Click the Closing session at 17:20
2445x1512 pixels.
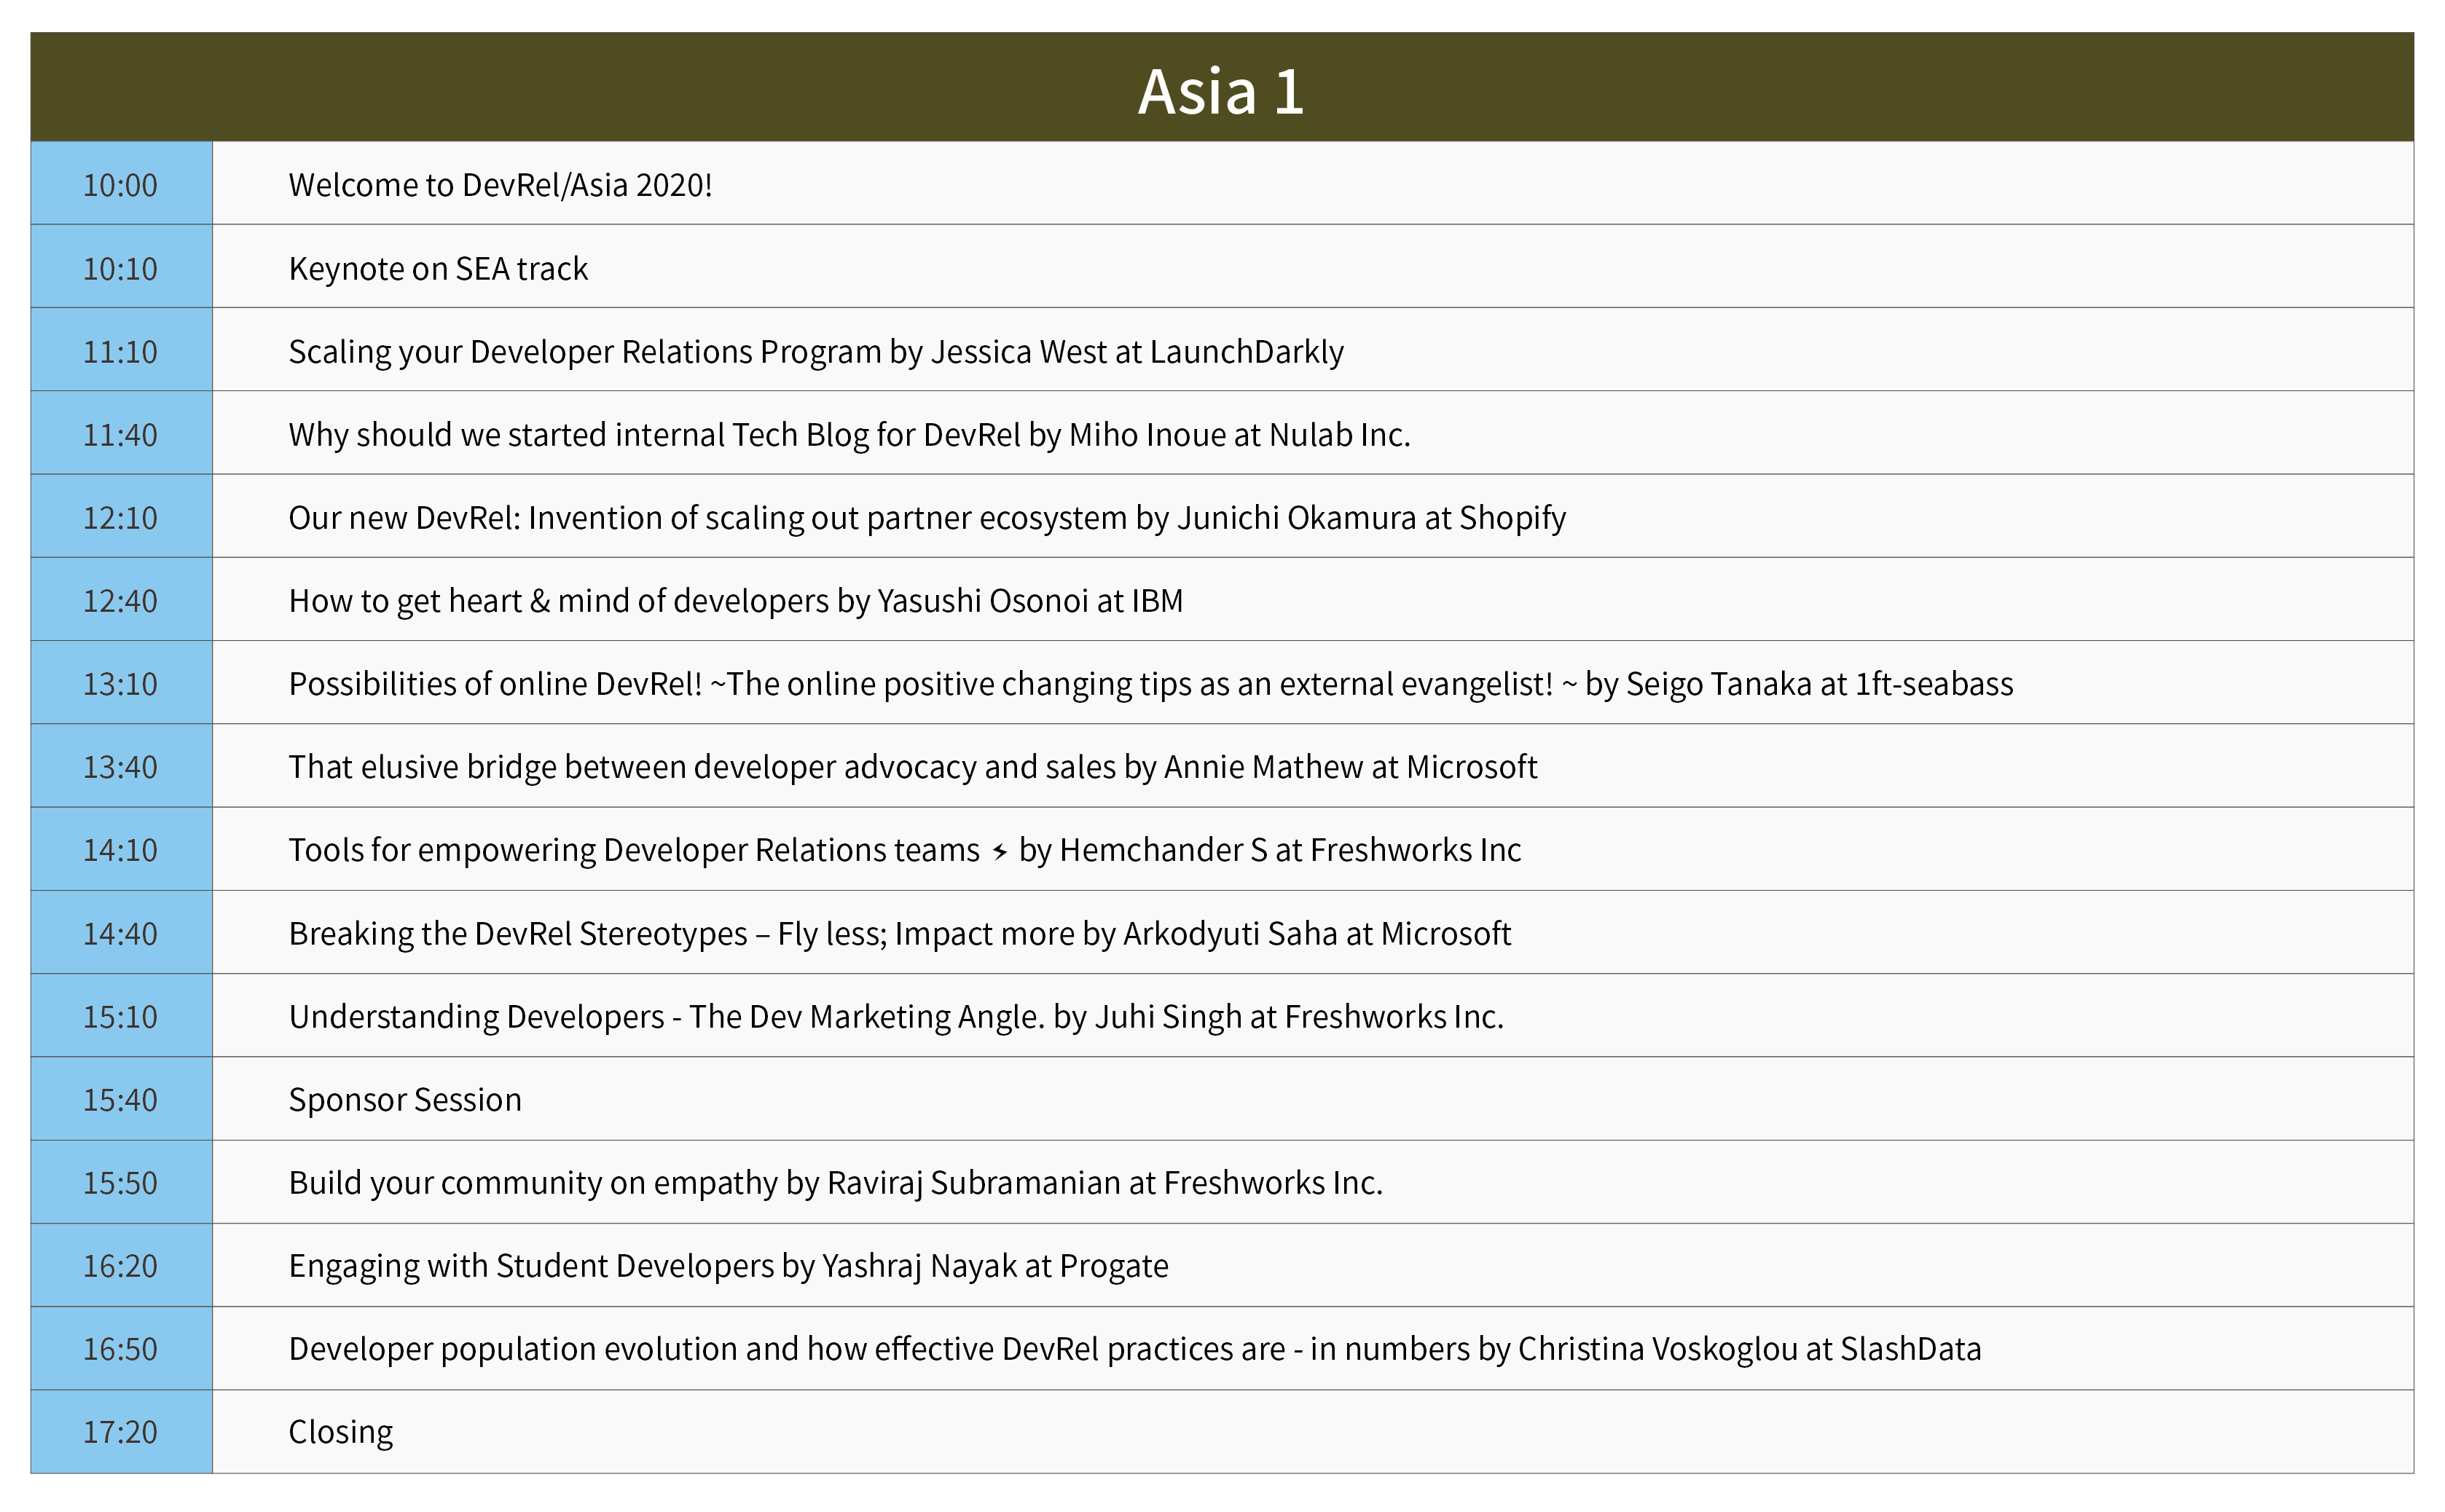340,1431
